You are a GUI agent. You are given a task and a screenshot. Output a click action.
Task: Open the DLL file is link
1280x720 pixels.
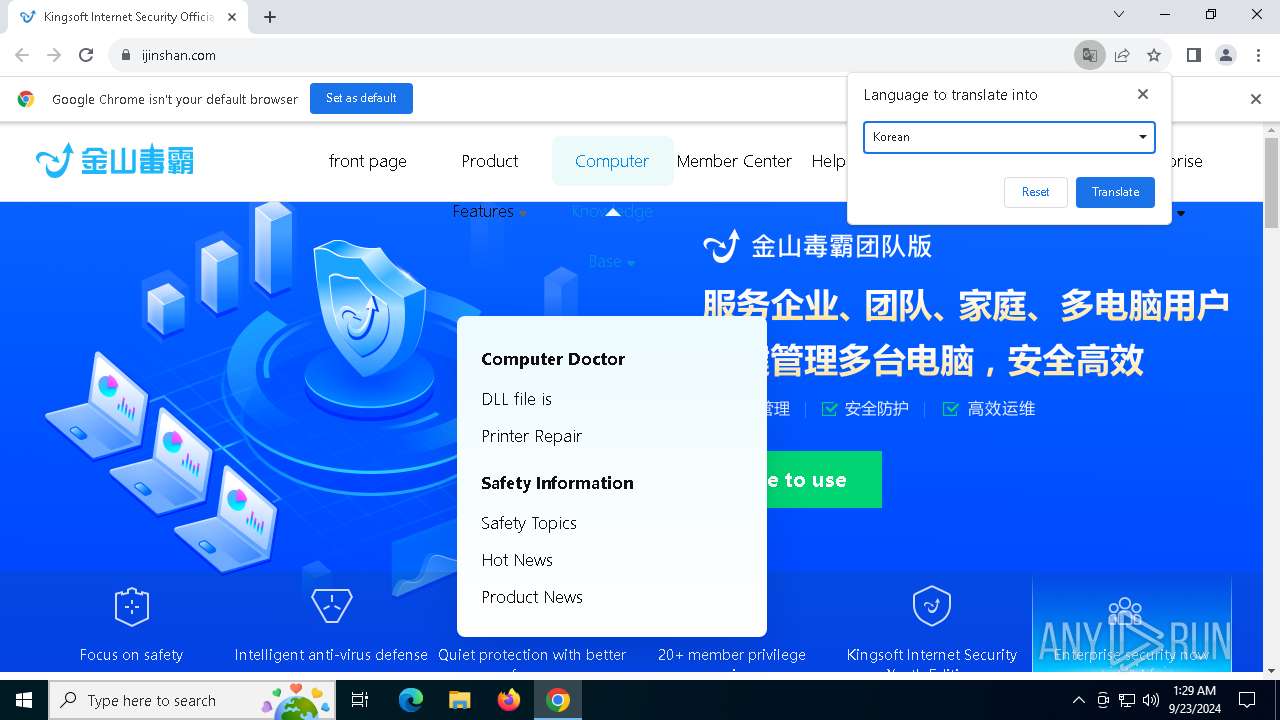(516, 399)
